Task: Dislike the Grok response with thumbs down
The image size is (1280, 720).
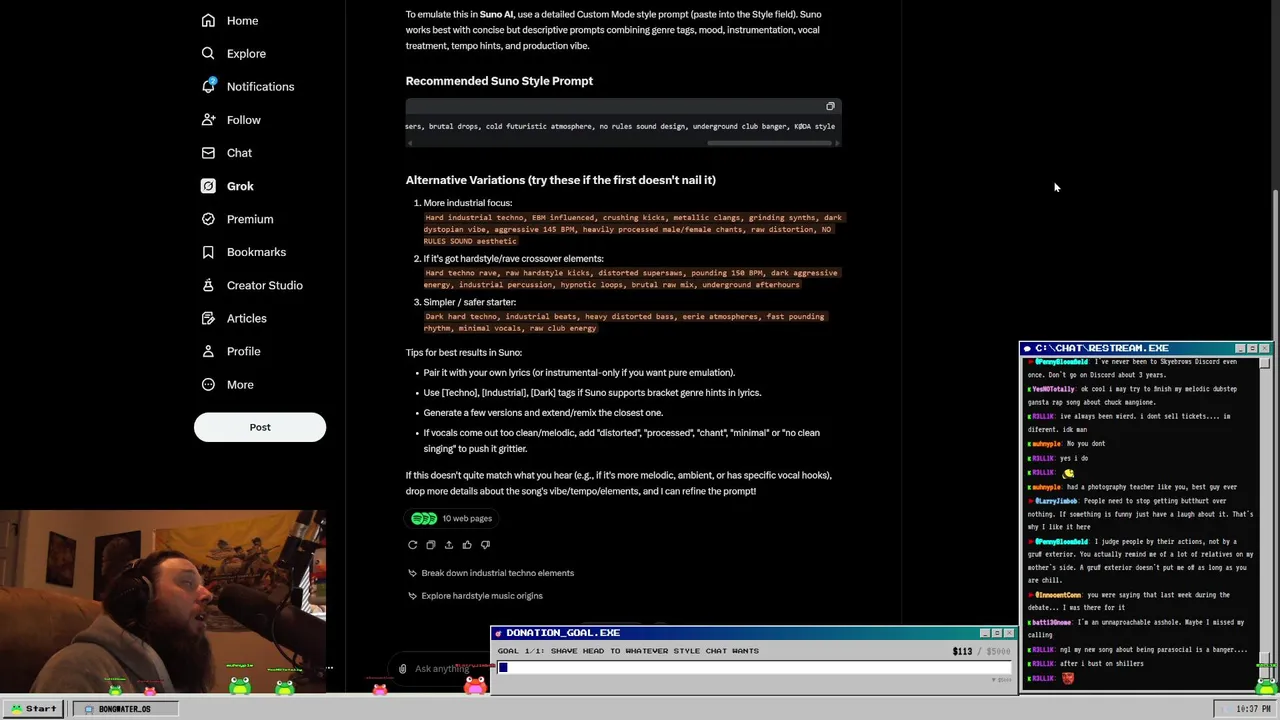Action: click(485, 545)
